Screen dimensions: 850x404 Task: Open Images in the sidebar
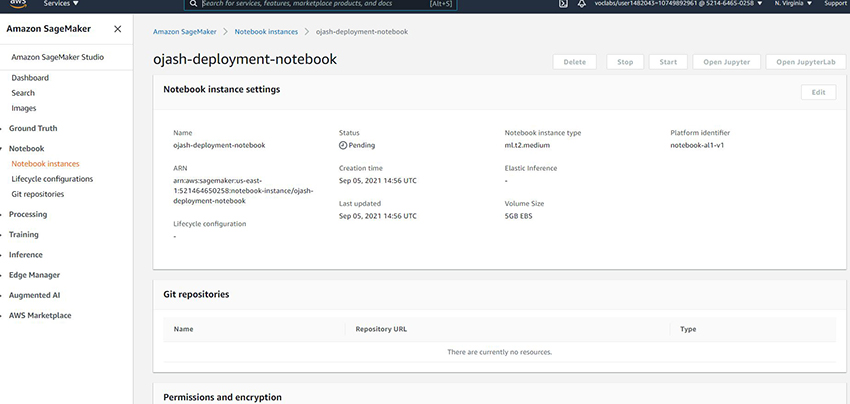[x=24, y=108]
